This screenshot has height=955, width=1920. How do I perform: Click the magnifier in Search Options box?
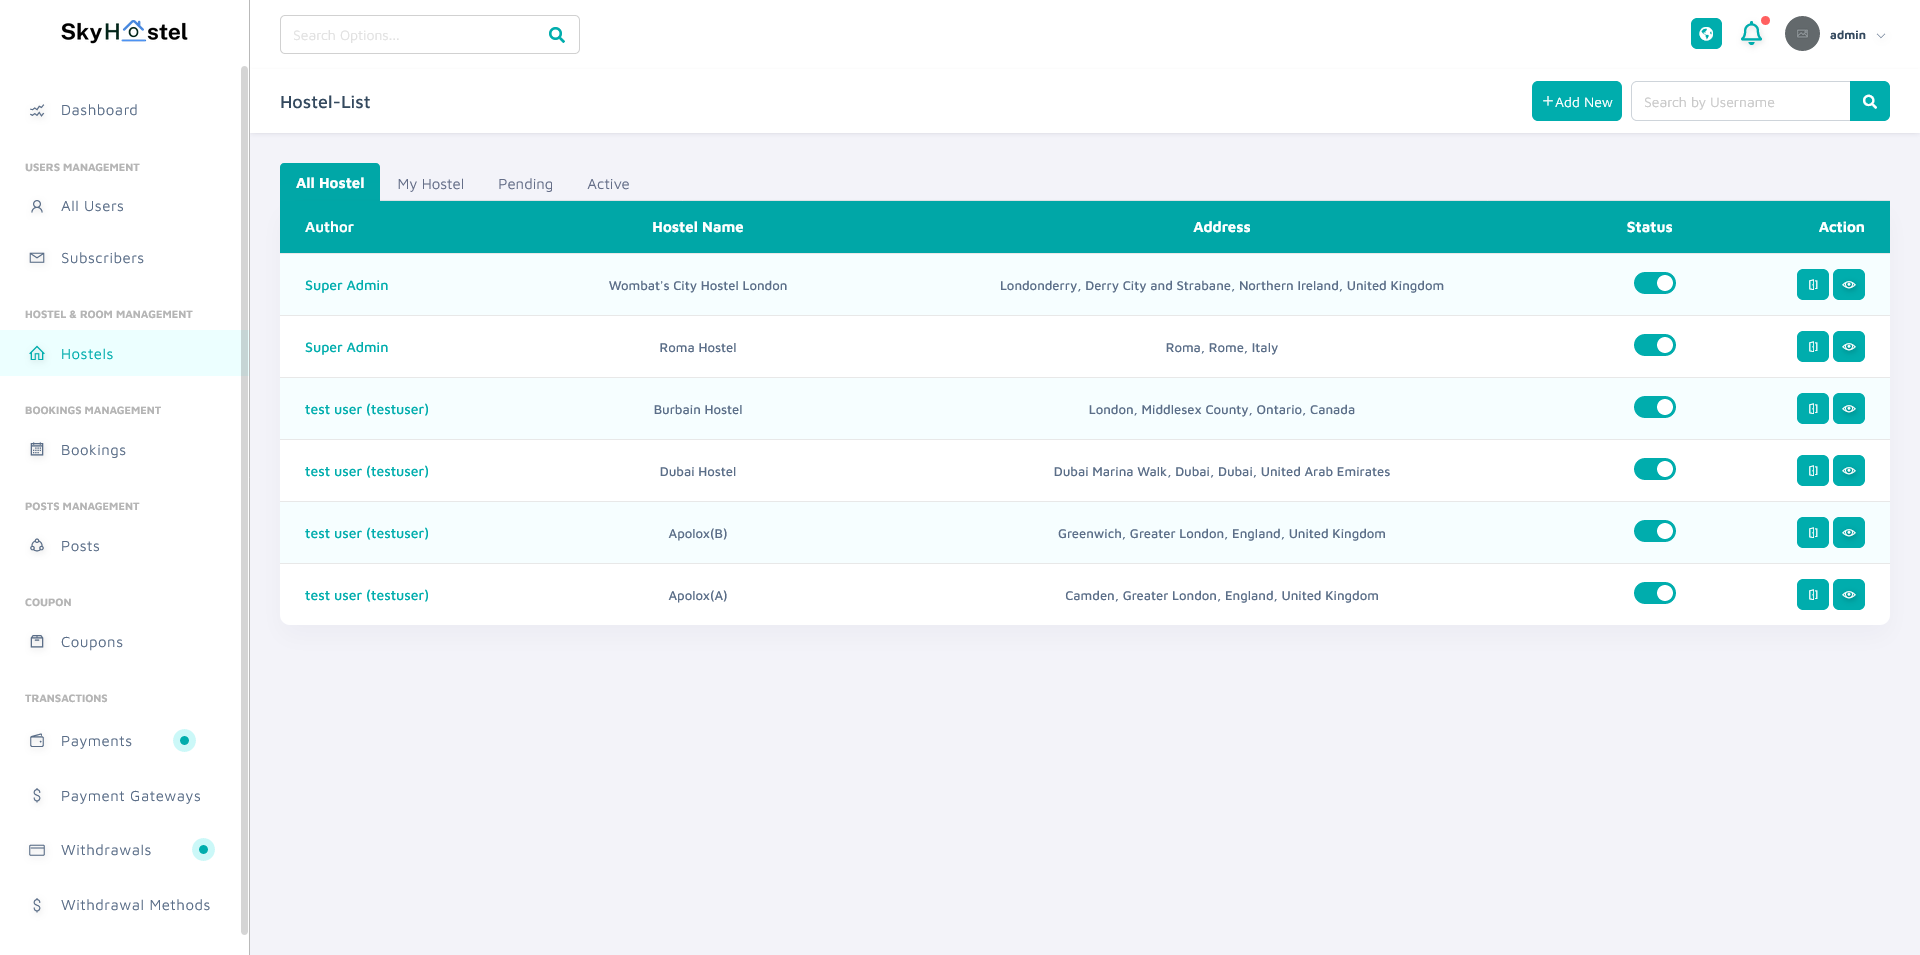coord(557,35)
